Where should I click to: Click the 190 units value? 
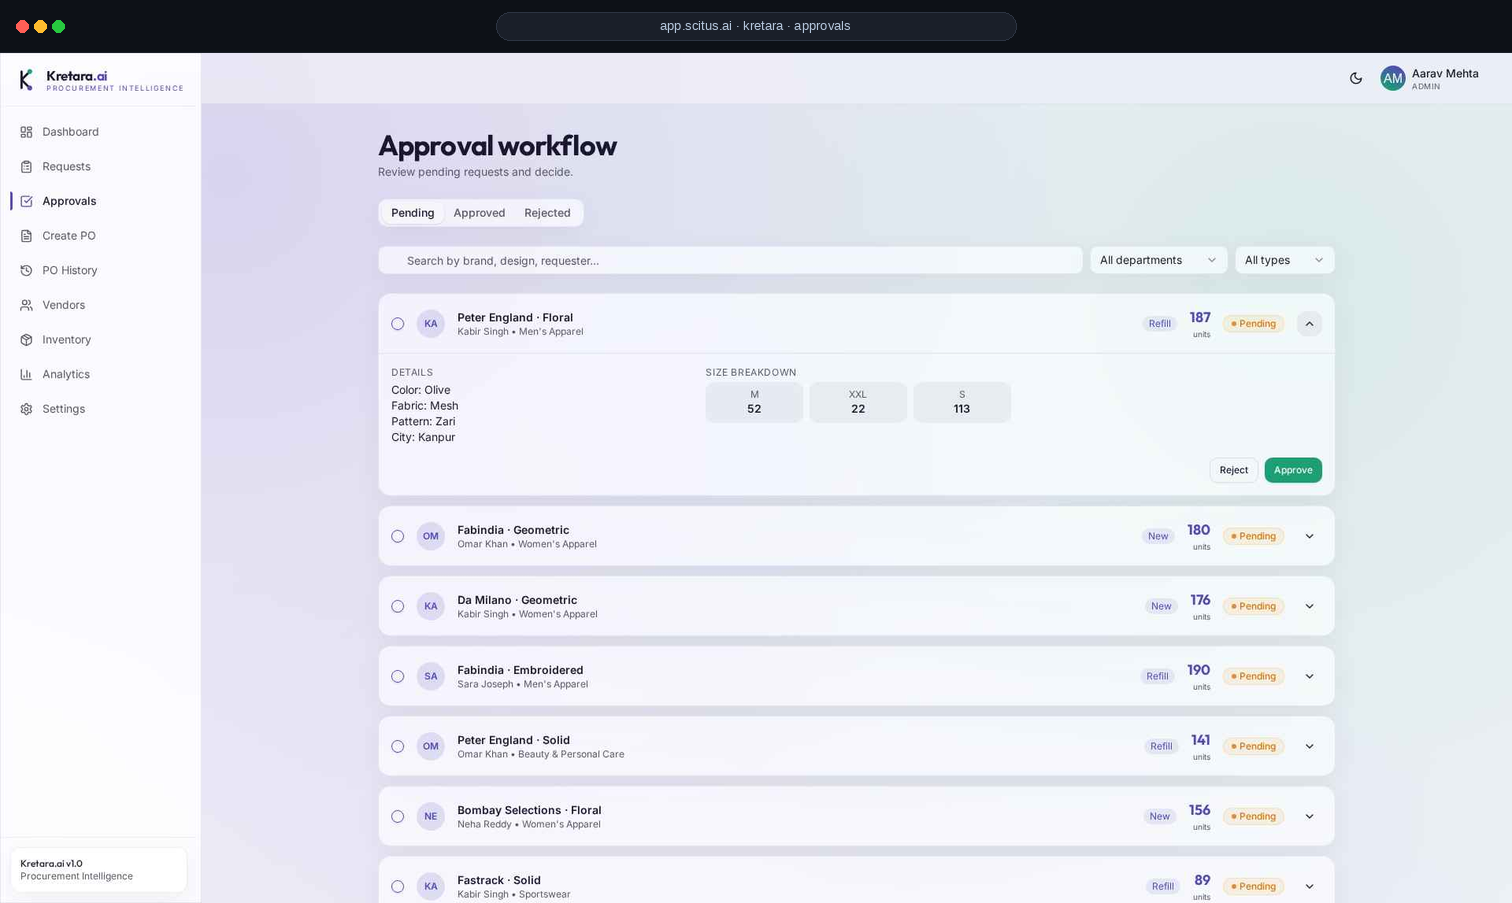(1199, 670)
